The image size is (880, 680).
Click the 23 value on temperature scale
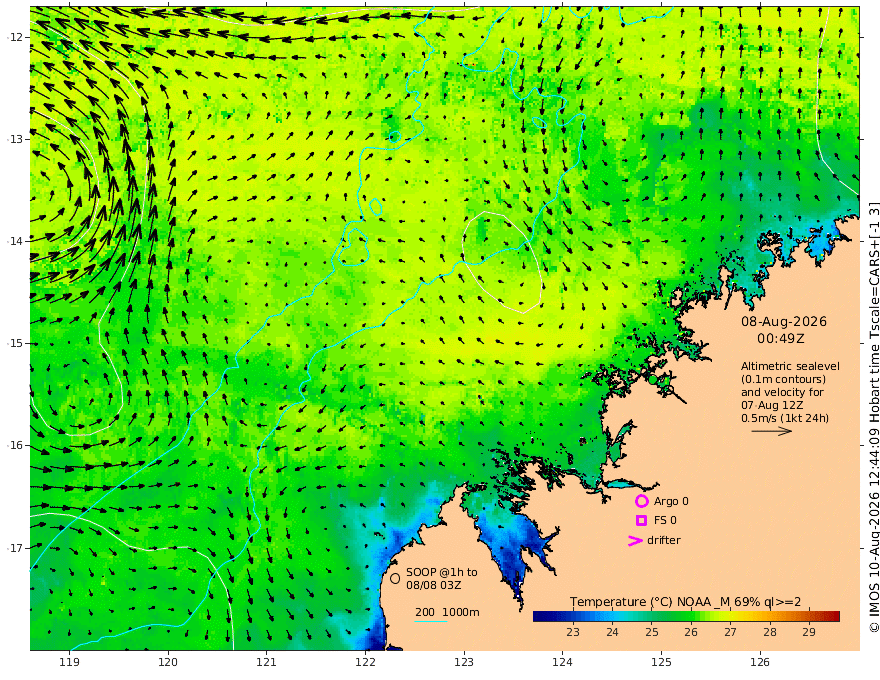click(572, 632)
